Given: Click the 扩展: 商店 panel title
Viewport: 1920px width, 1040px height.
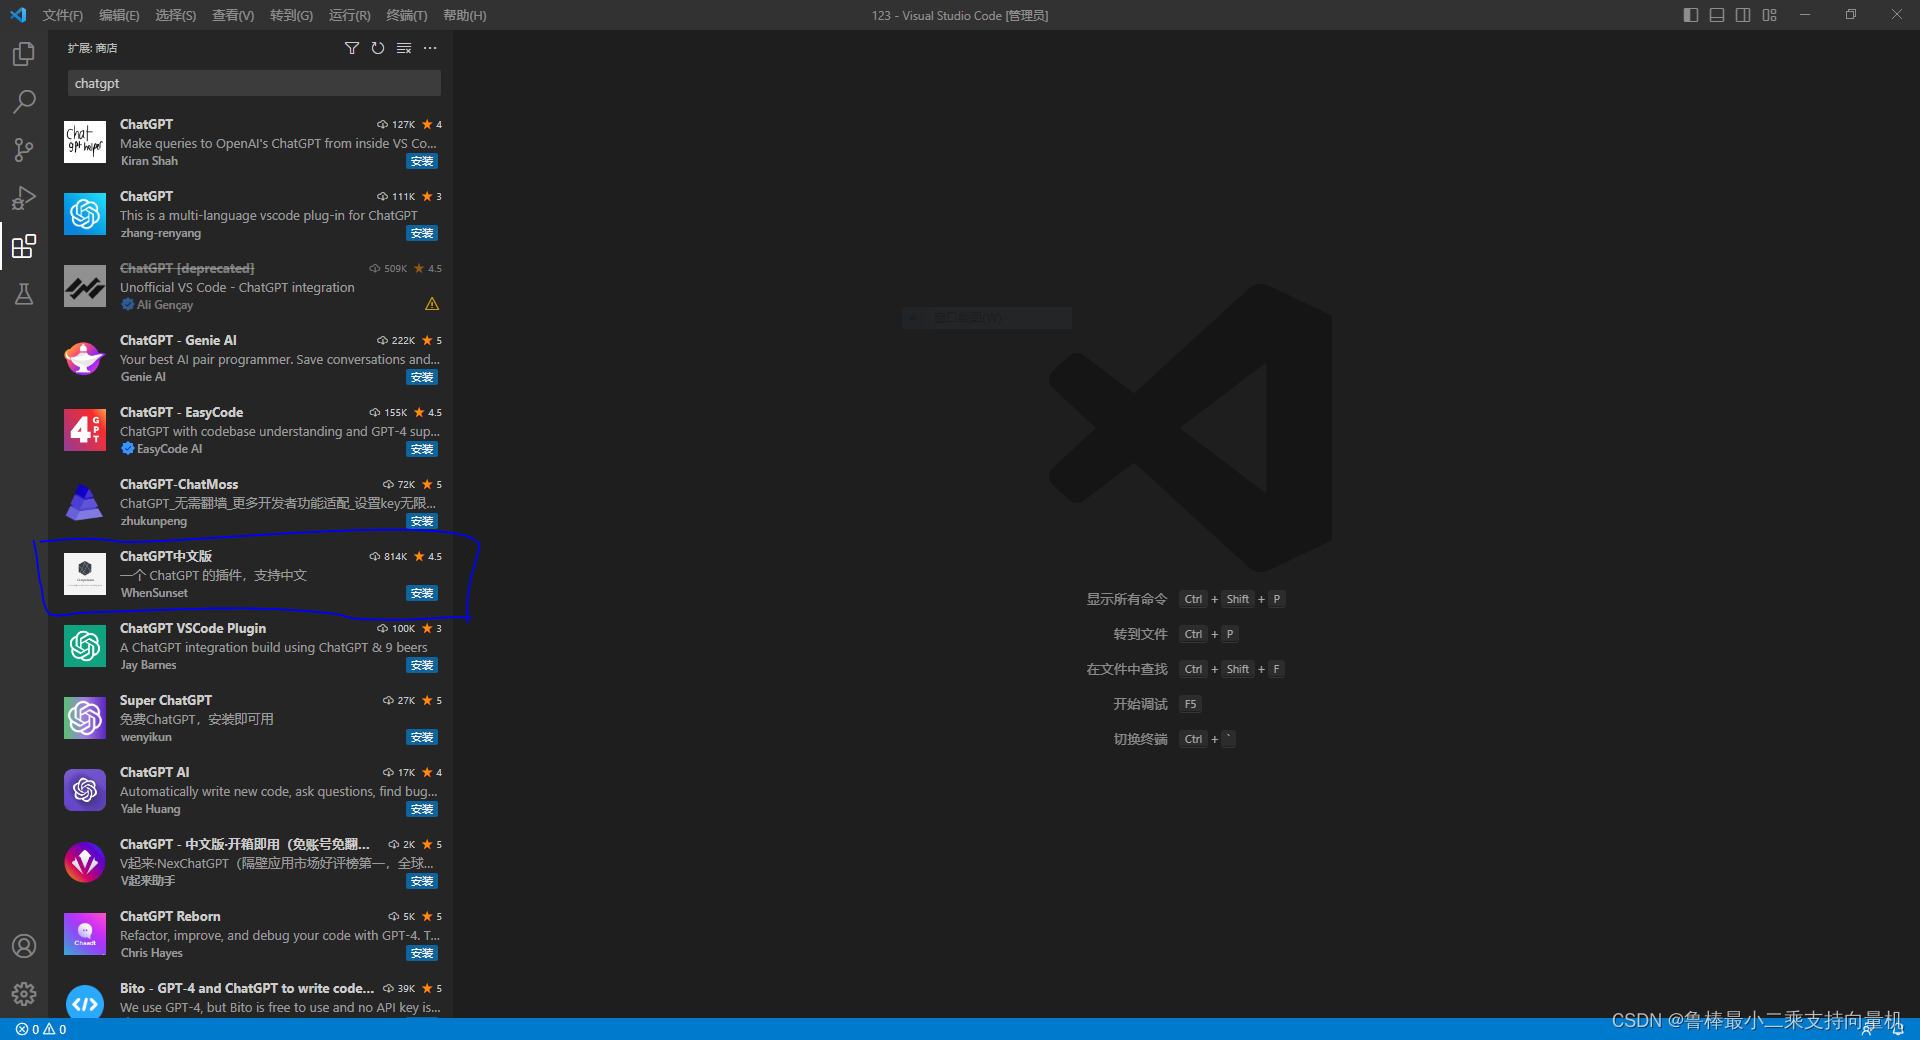Looking at the screenshot, I should pos(93,48).
